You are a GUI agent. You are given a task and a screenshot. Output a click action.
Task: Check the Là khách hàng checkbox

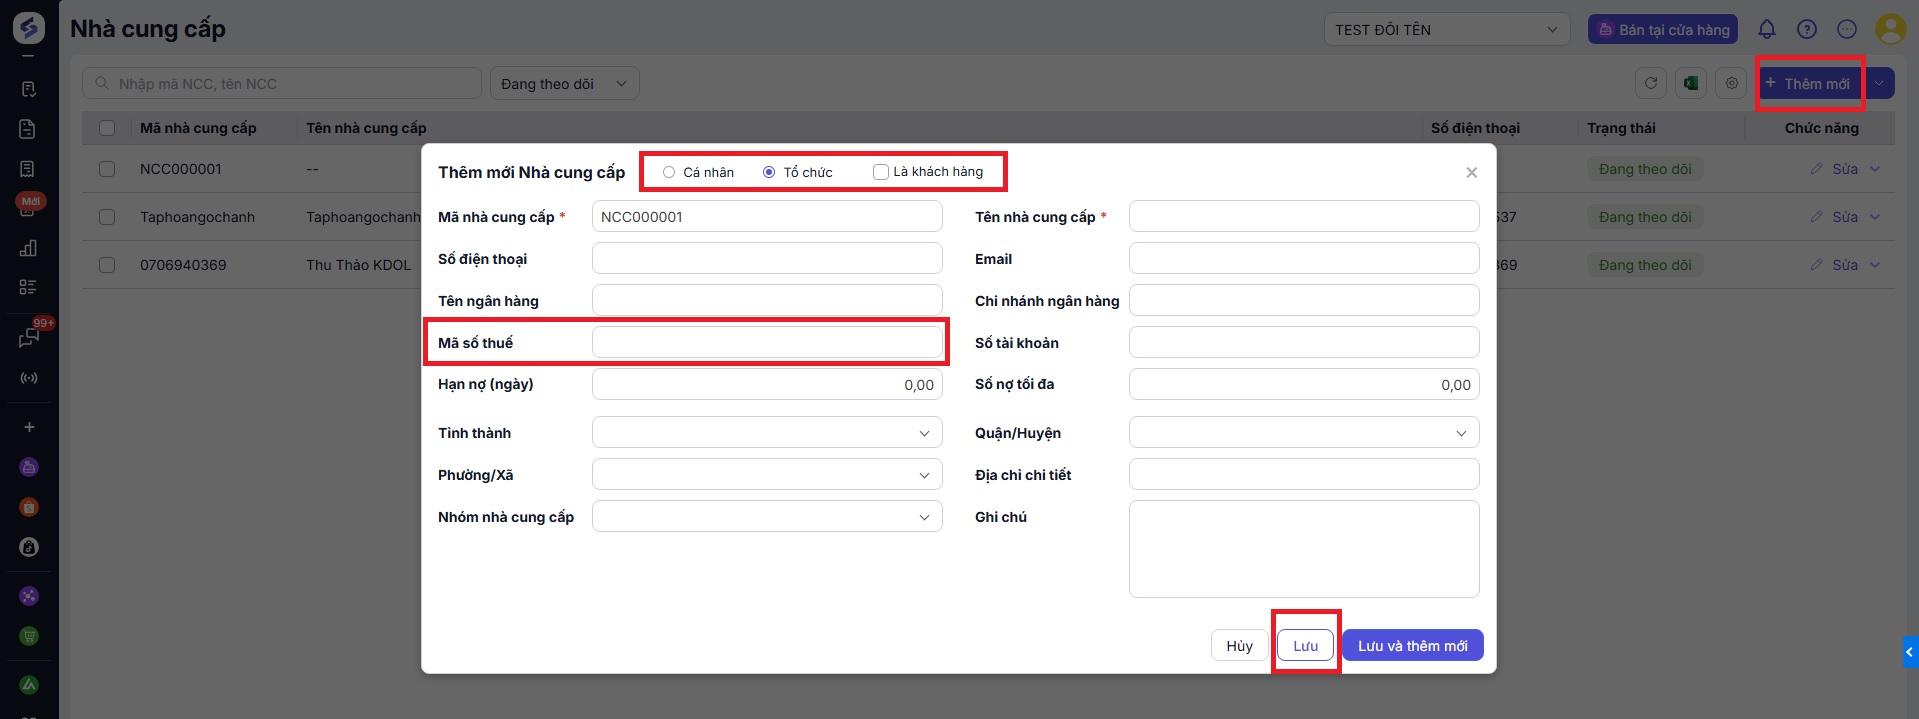tap(881, 172)
